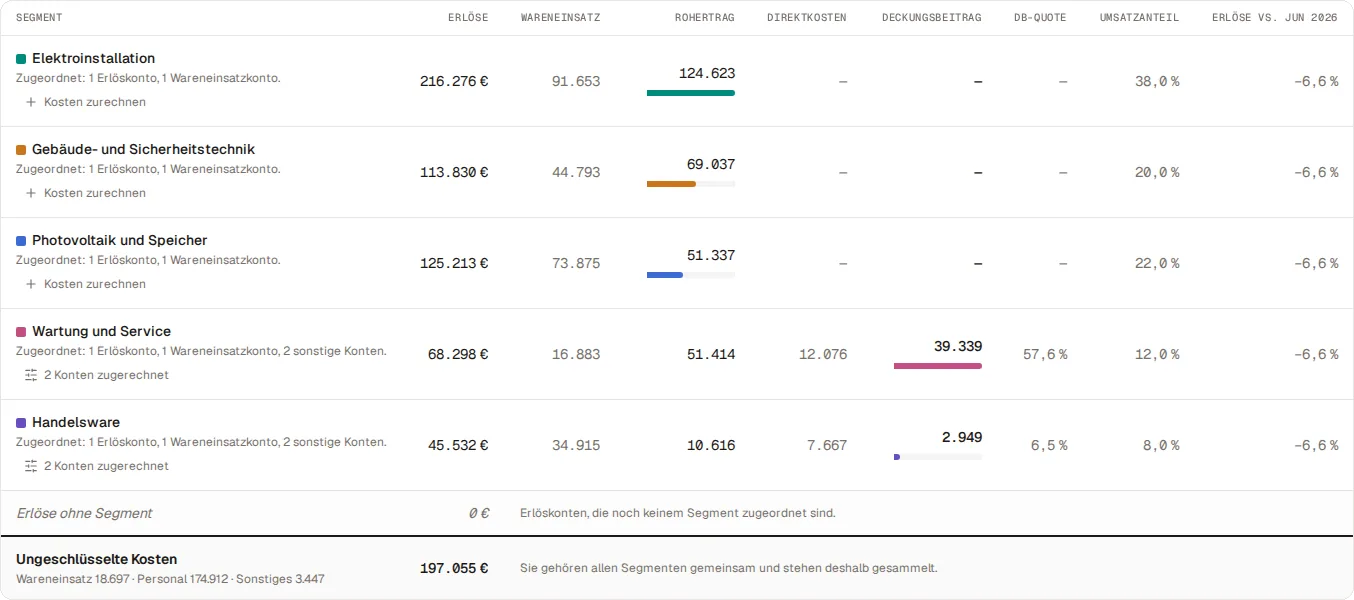Click the Rohertrag value 51.414
Viewport: 1354px width, 600px height.
coord(711,354)
